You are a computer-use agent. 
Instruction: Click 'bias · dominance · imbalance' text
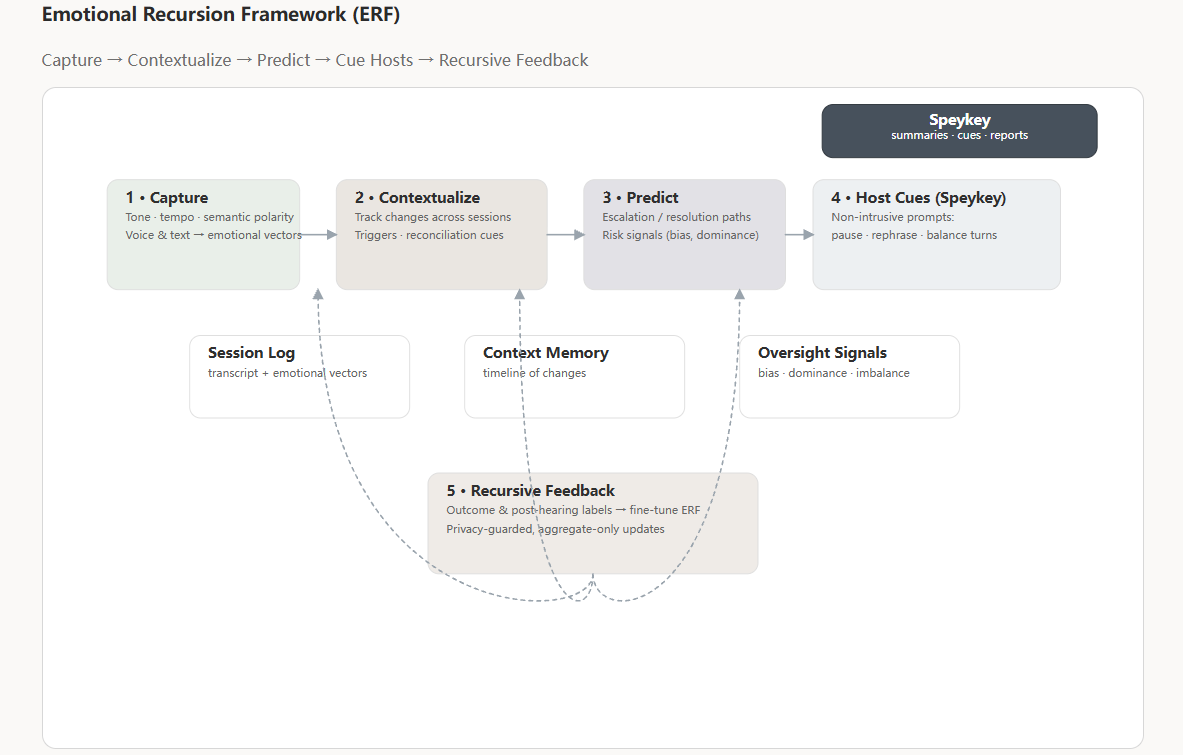pos(834,373)
